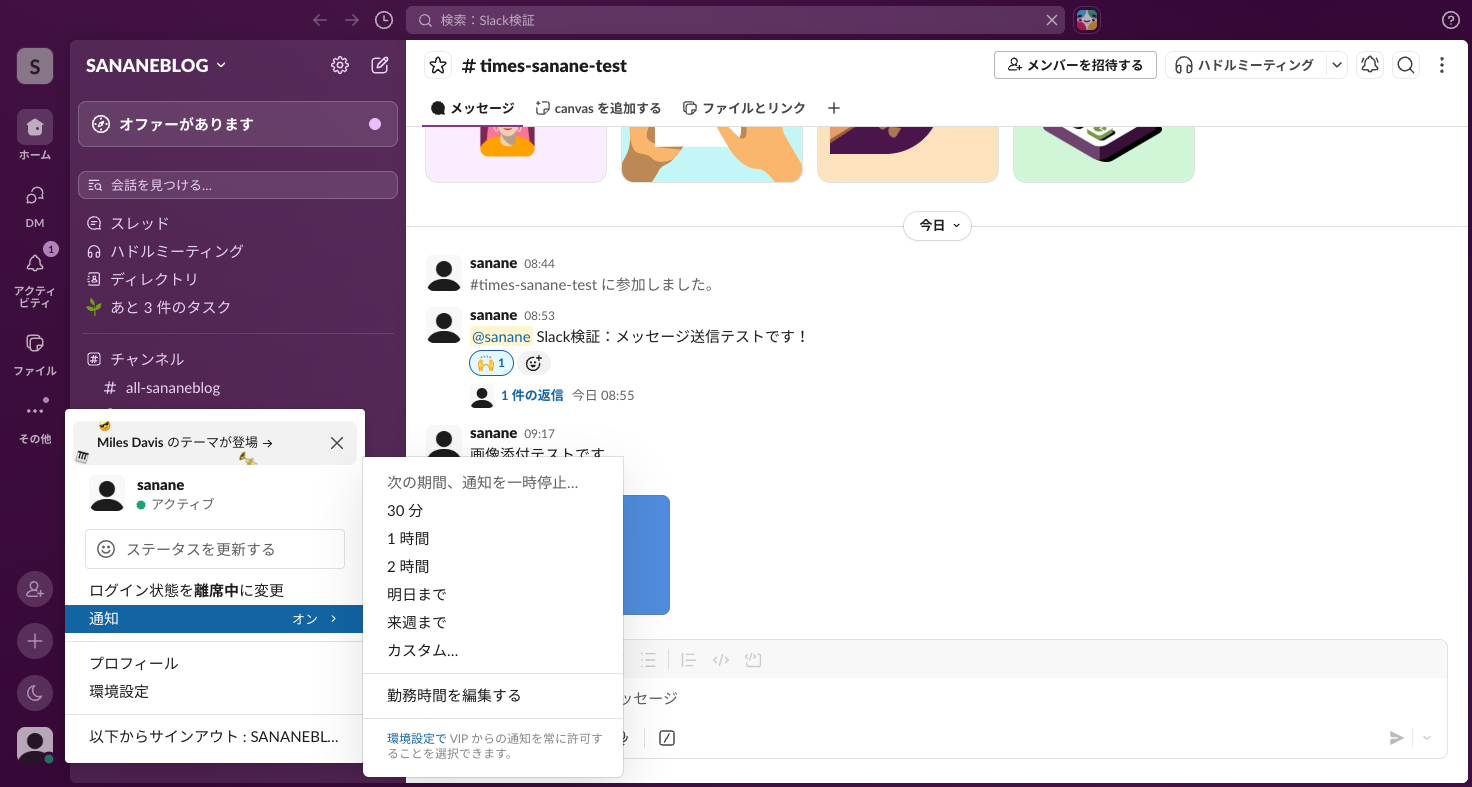Viewport: 1472px width, 787px height.
Task: Click canvas を追加する tab
Action: pos(598,108)
